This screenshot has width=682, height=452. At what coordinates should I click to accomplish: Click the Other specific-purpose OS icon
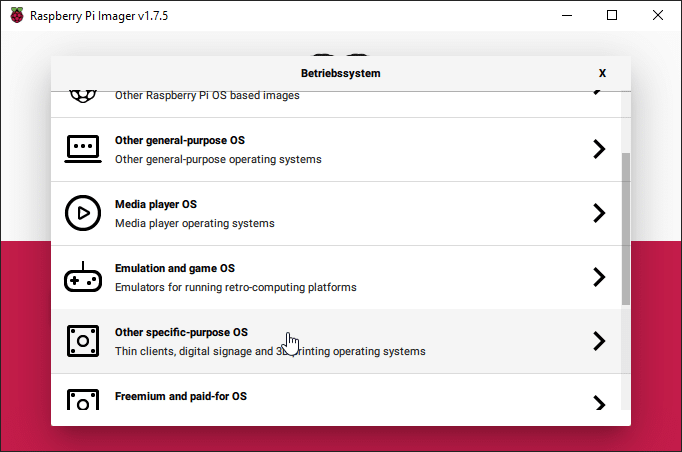(82, 341)
